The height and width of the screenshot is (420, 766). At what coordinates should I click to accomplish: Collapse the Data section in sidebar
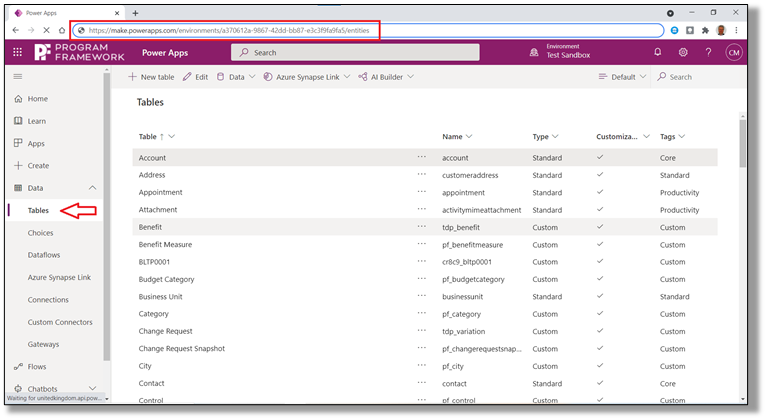tap(92, 188)
